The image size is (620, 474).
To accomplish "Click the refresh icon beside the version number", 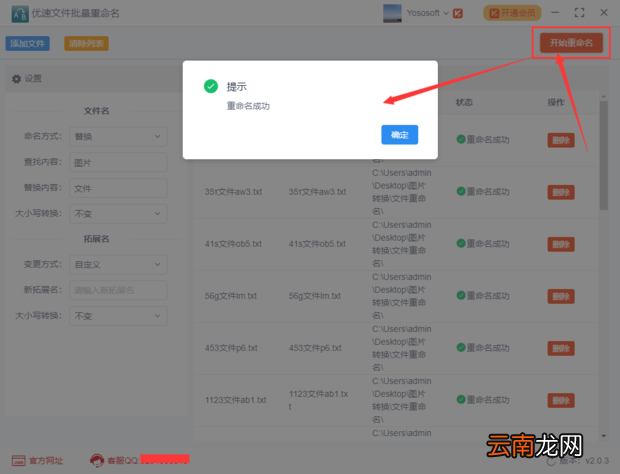I will point(551,461).
